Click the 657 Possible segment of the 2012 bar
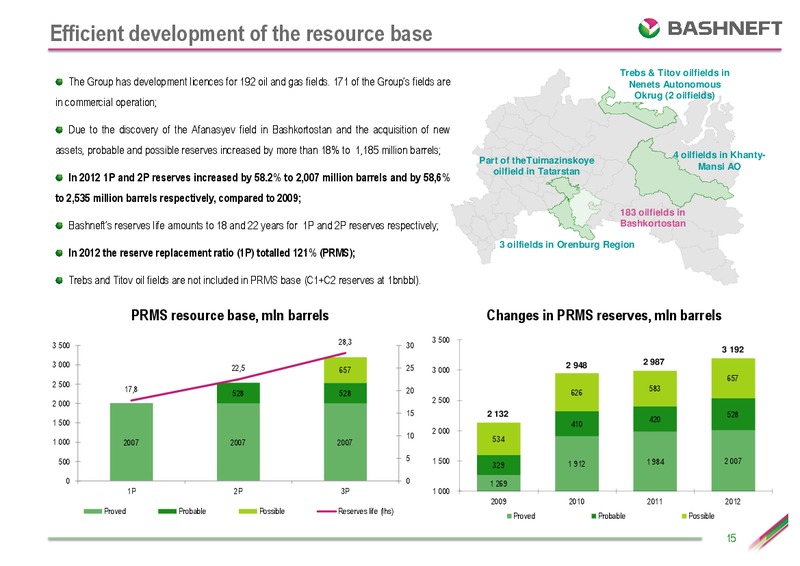 (733, 378)
